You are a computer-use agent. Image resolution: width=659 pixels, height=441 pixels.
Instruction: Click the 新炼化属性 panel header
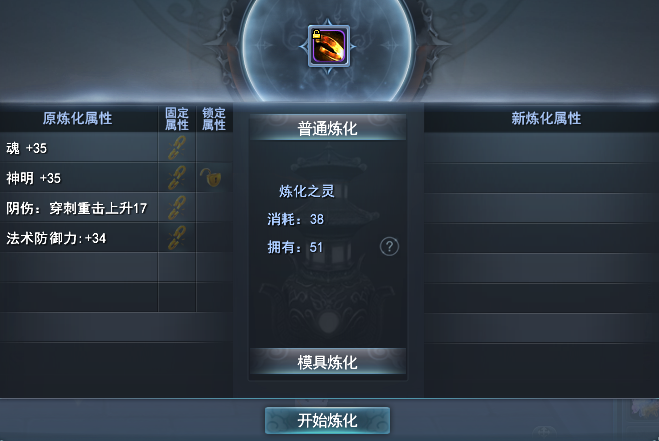point(546,118)
